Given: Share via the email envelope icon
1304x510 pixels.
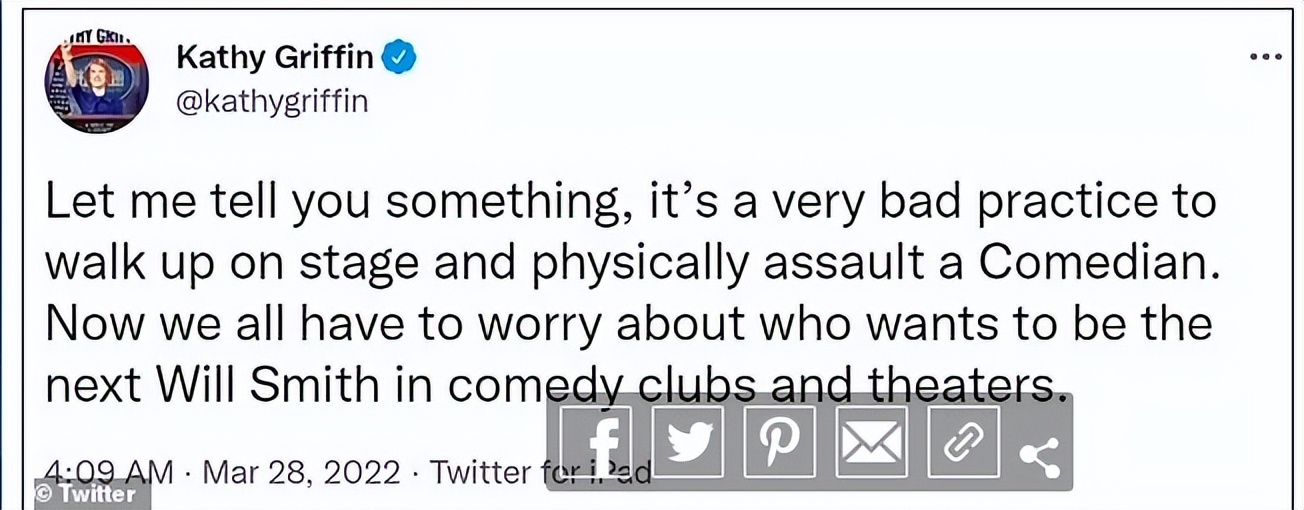Looking at the screenshot, I should pos(871,442).
